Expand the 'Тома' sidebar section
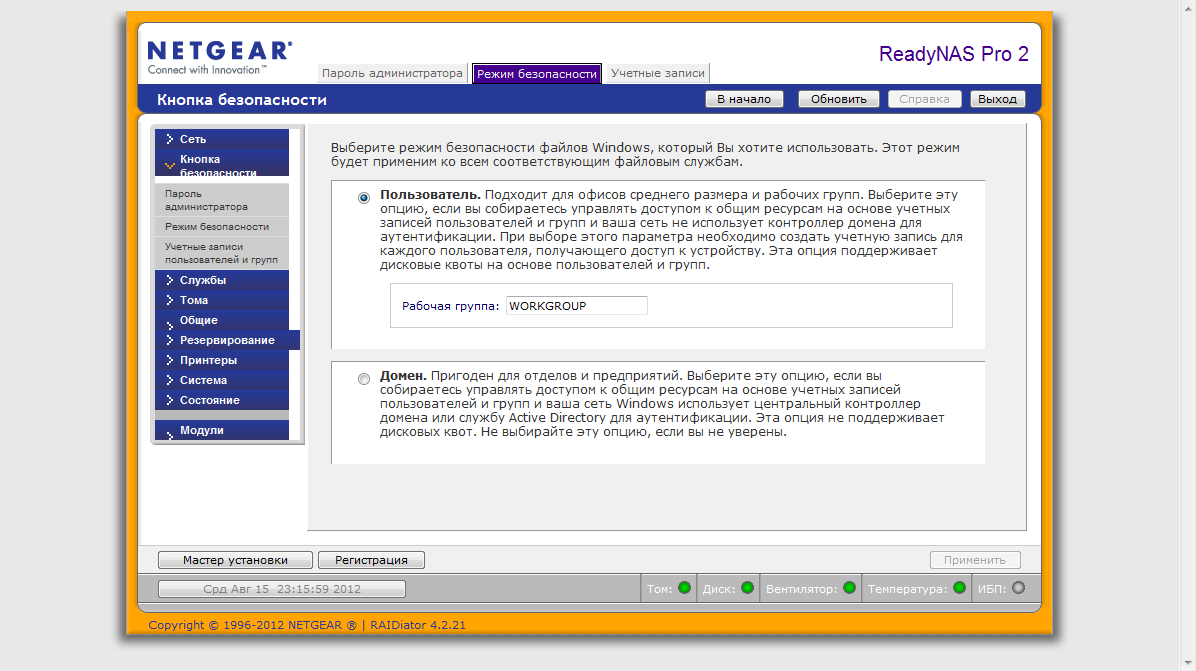Screen dimensions: 1196x671 pos(221,300)
